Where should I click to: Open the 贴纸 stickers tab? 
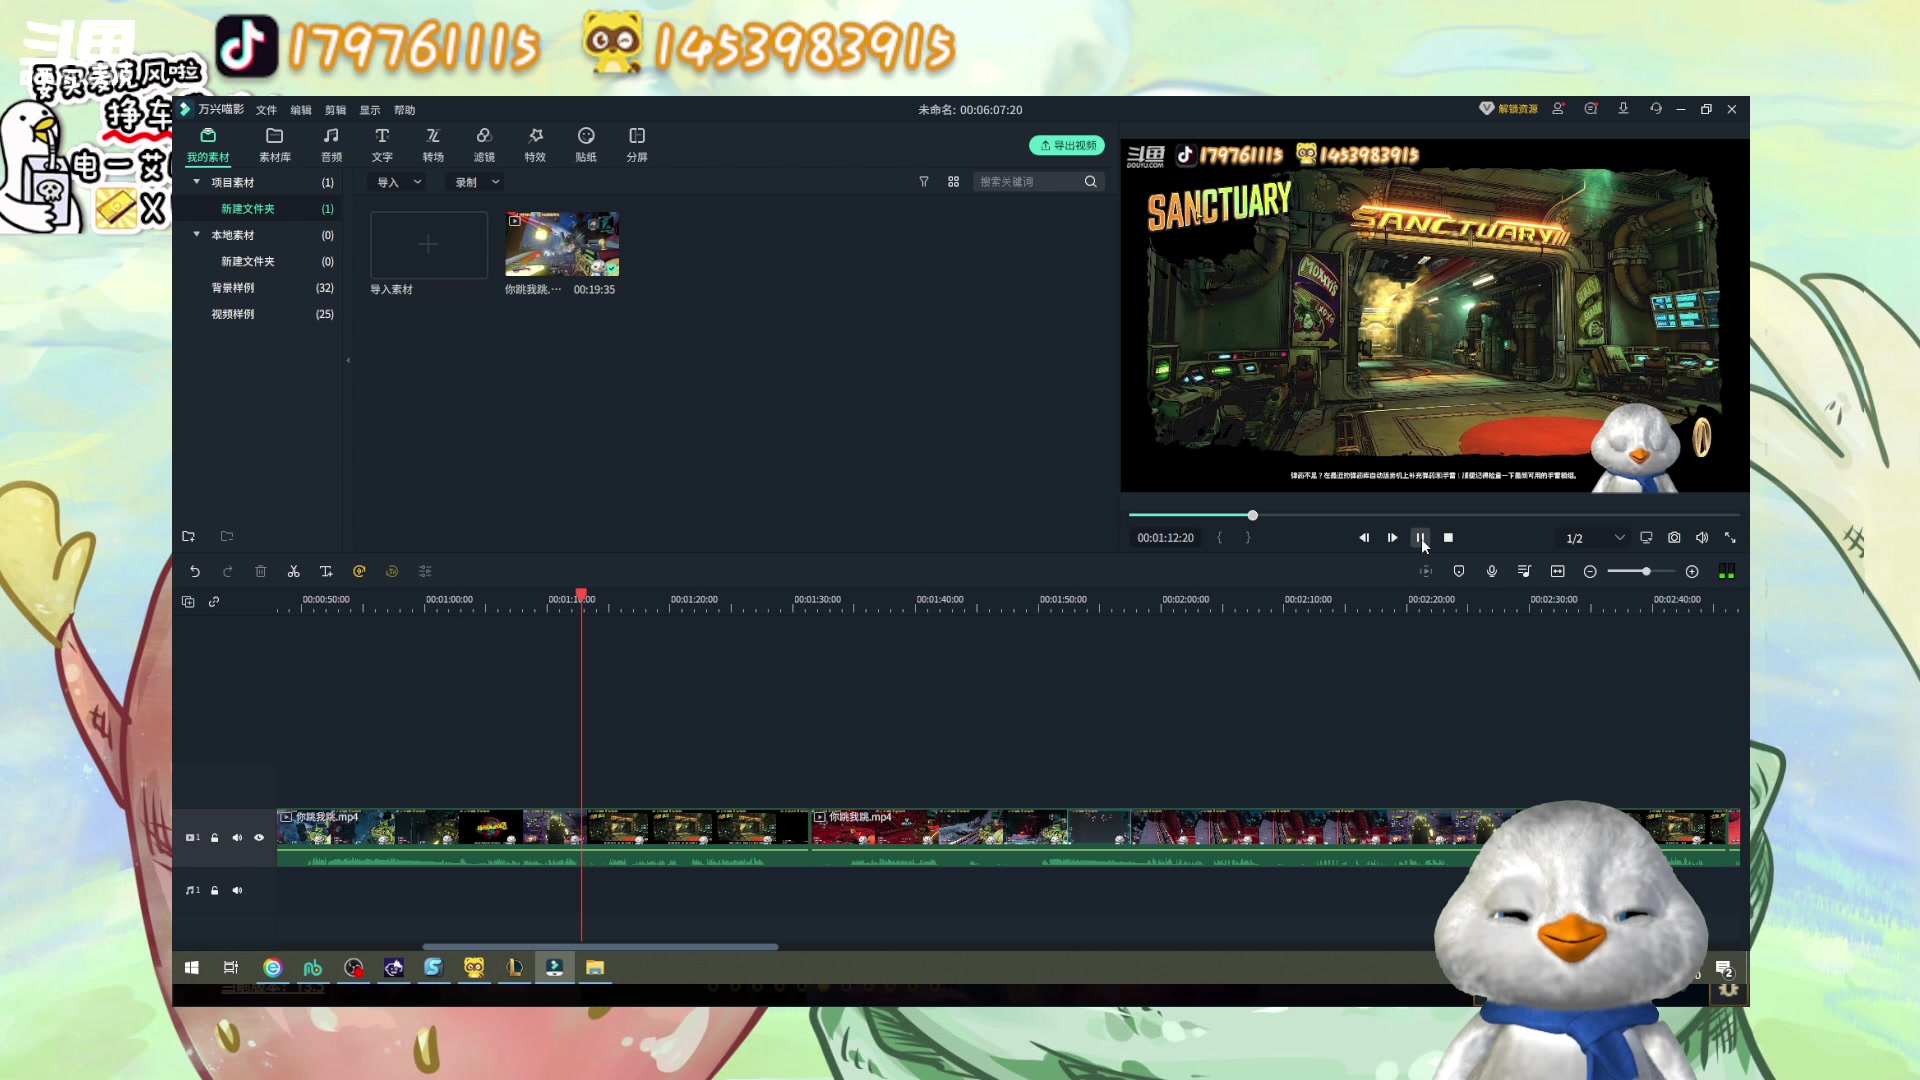coord(586,145)
